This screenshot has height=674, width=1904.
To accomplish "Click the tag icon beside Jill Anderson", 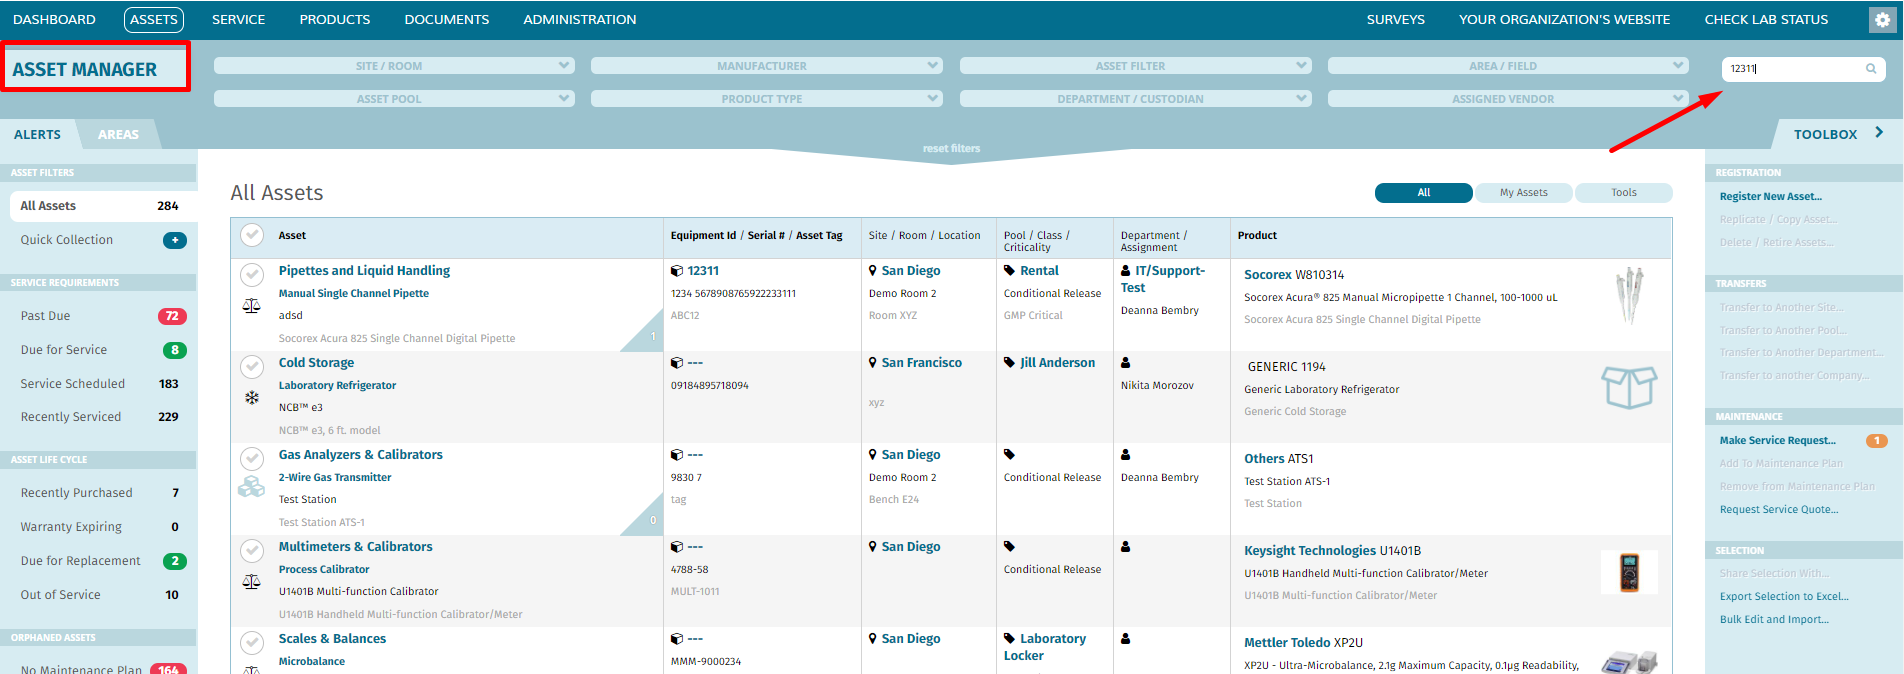I will tap(1010, 363).
